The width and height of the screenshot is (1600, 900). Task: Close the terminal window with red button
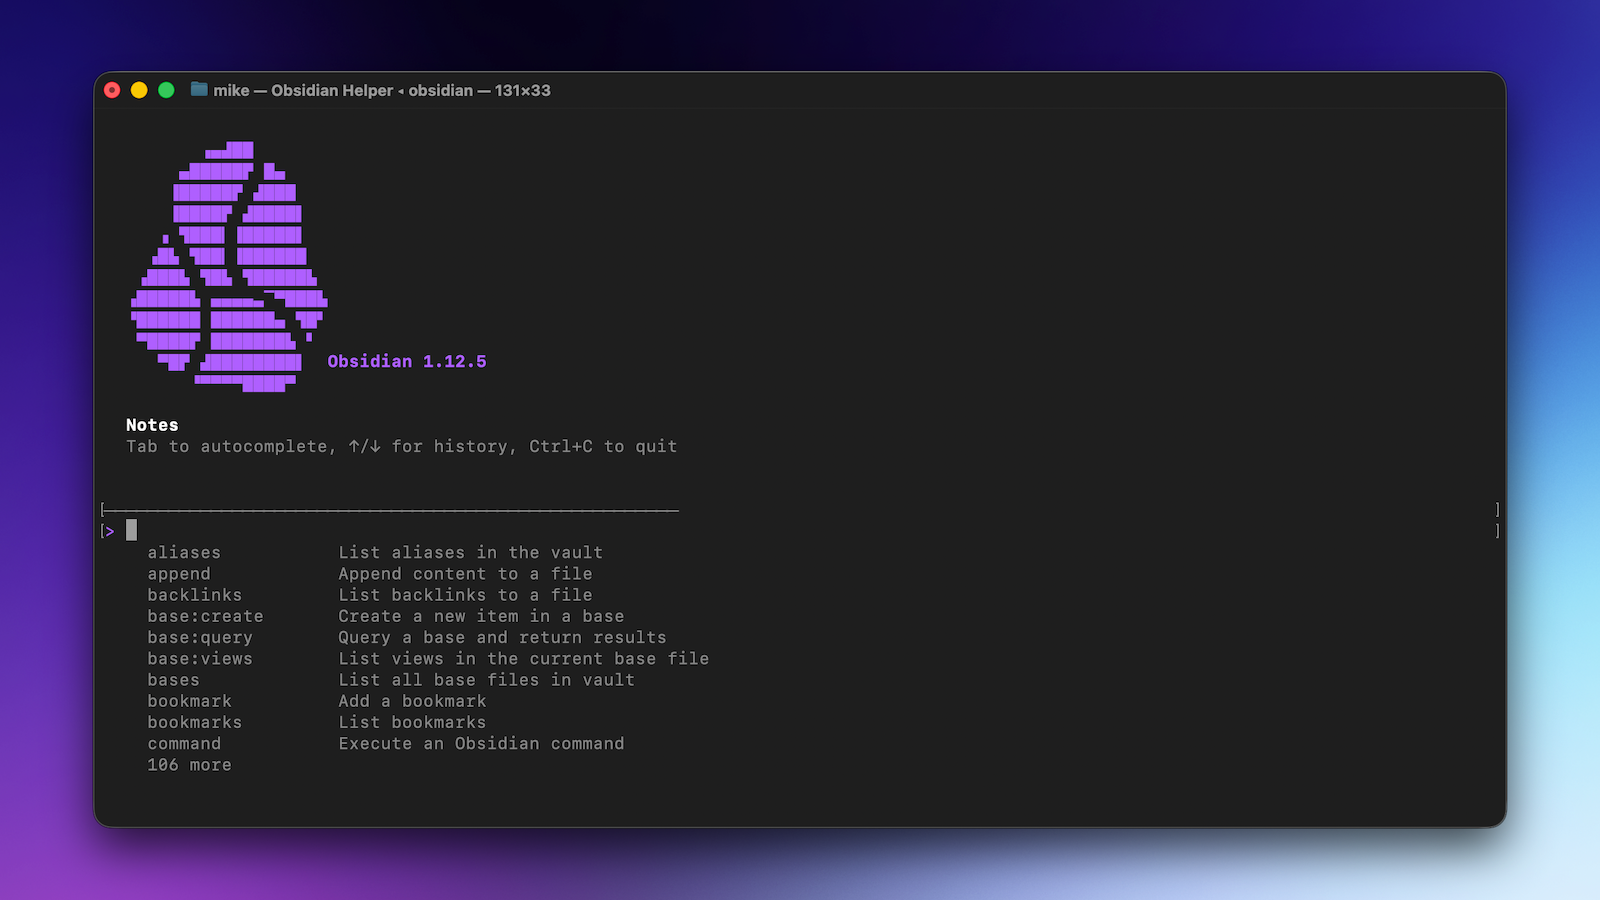[x=112, y=90]
